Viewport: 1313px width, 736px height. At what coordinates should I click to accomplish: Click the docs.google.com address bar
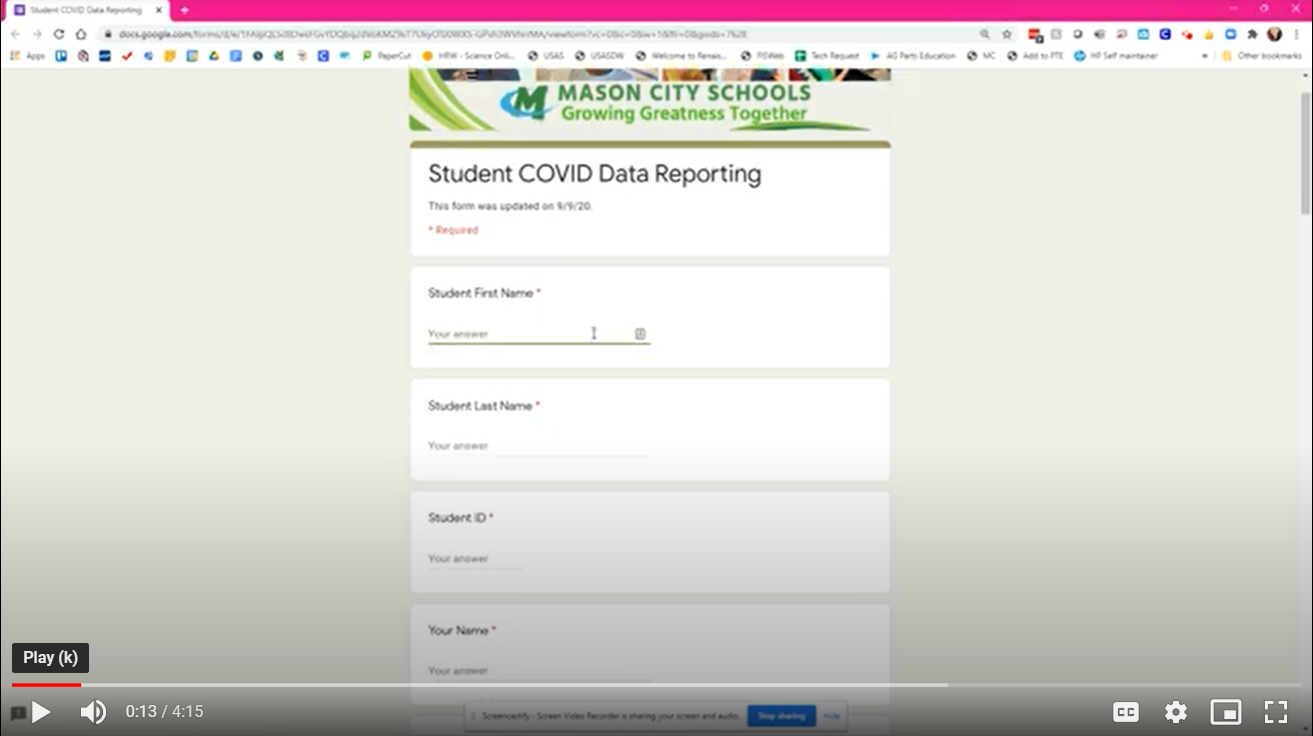(540, 34)
